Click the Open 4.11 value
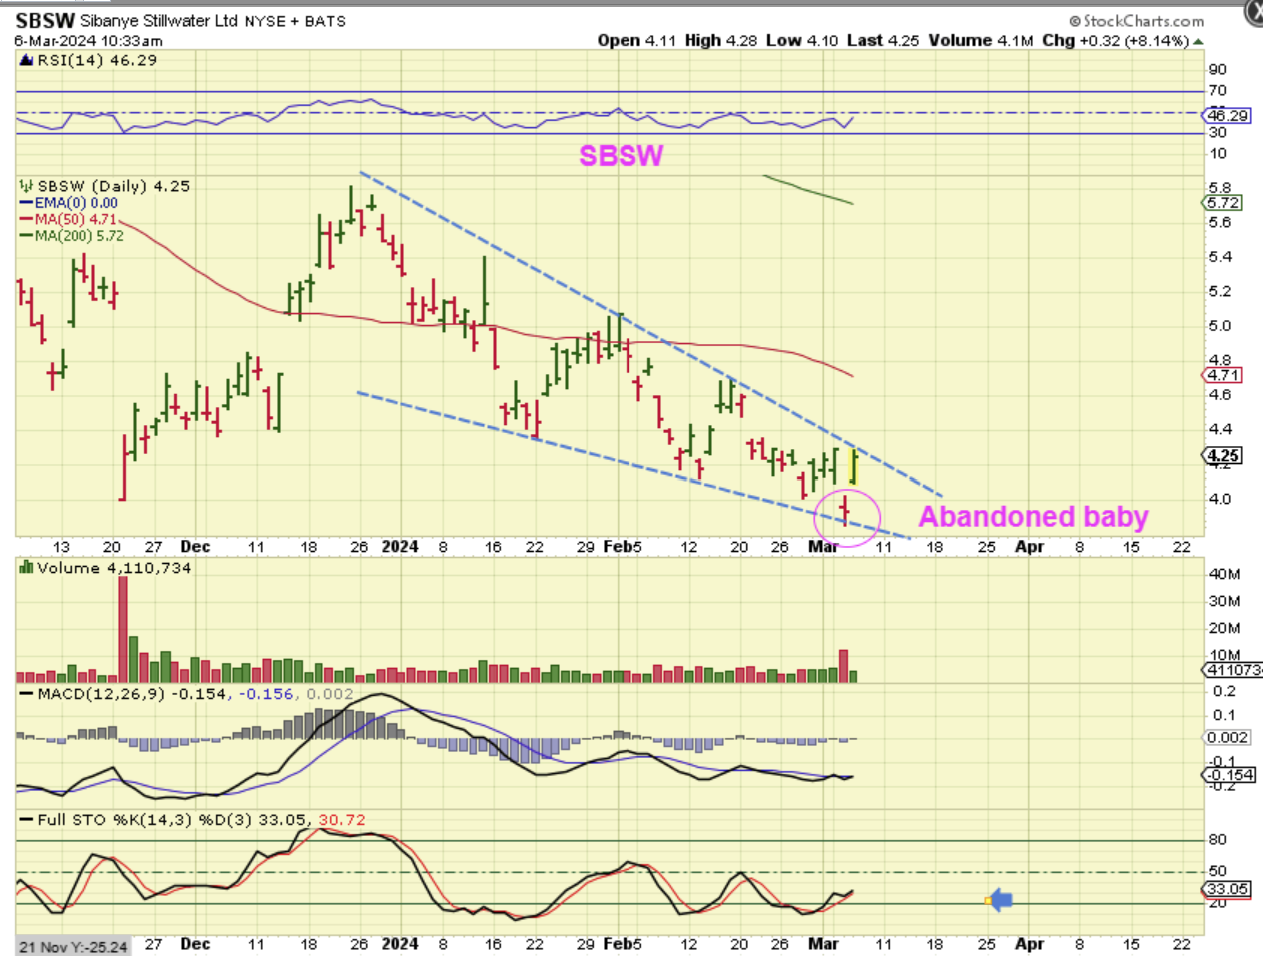 (637, 41)
